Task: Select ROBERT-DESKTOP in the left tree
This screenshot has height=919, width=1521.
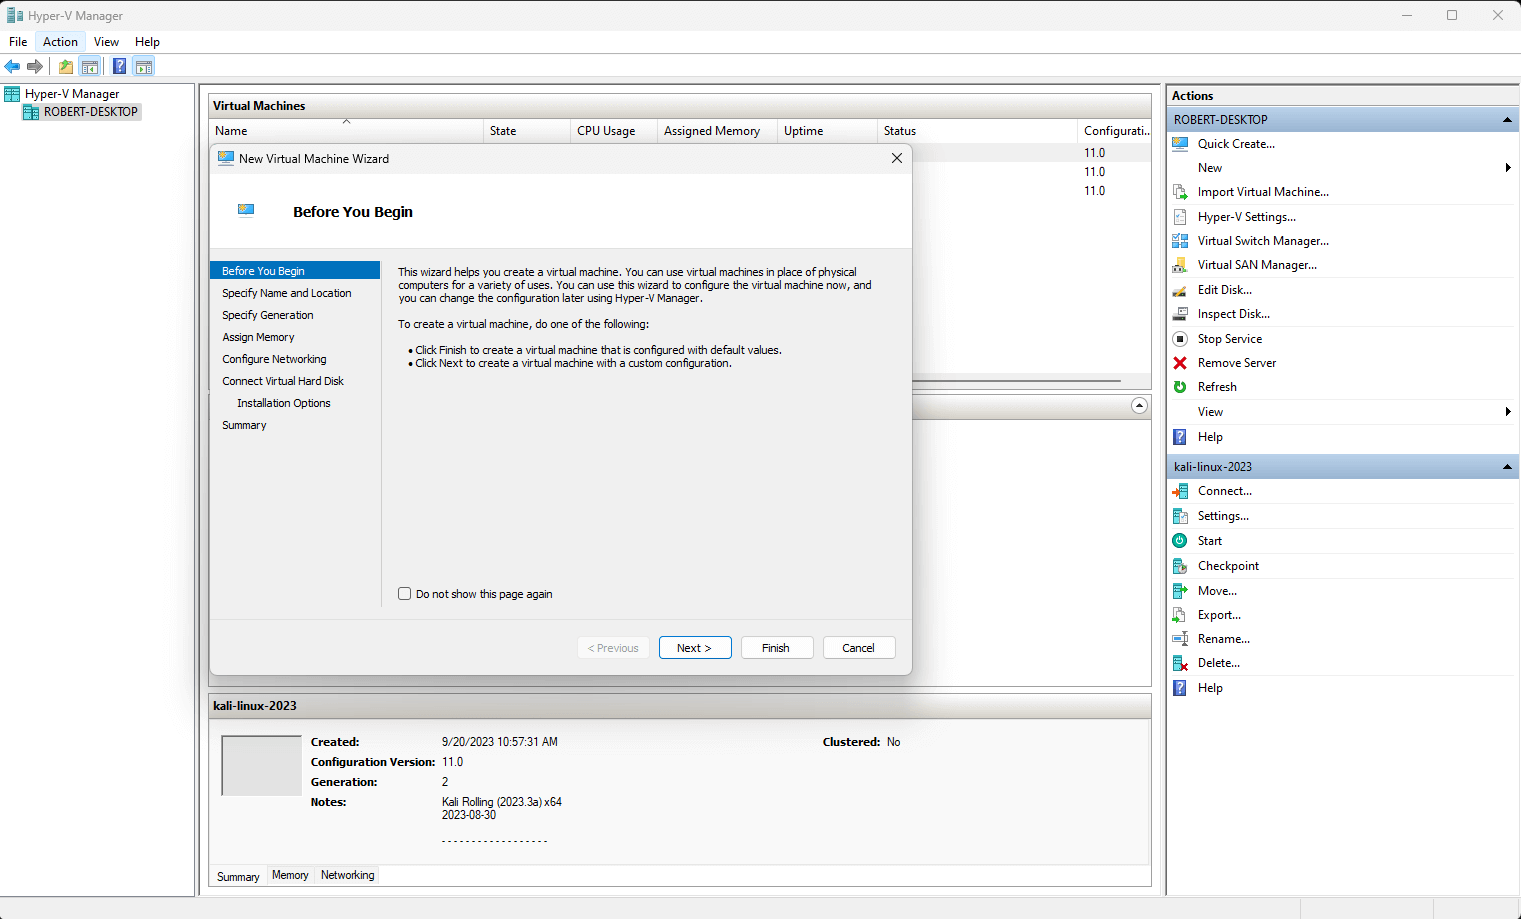Action: [88, 111]
